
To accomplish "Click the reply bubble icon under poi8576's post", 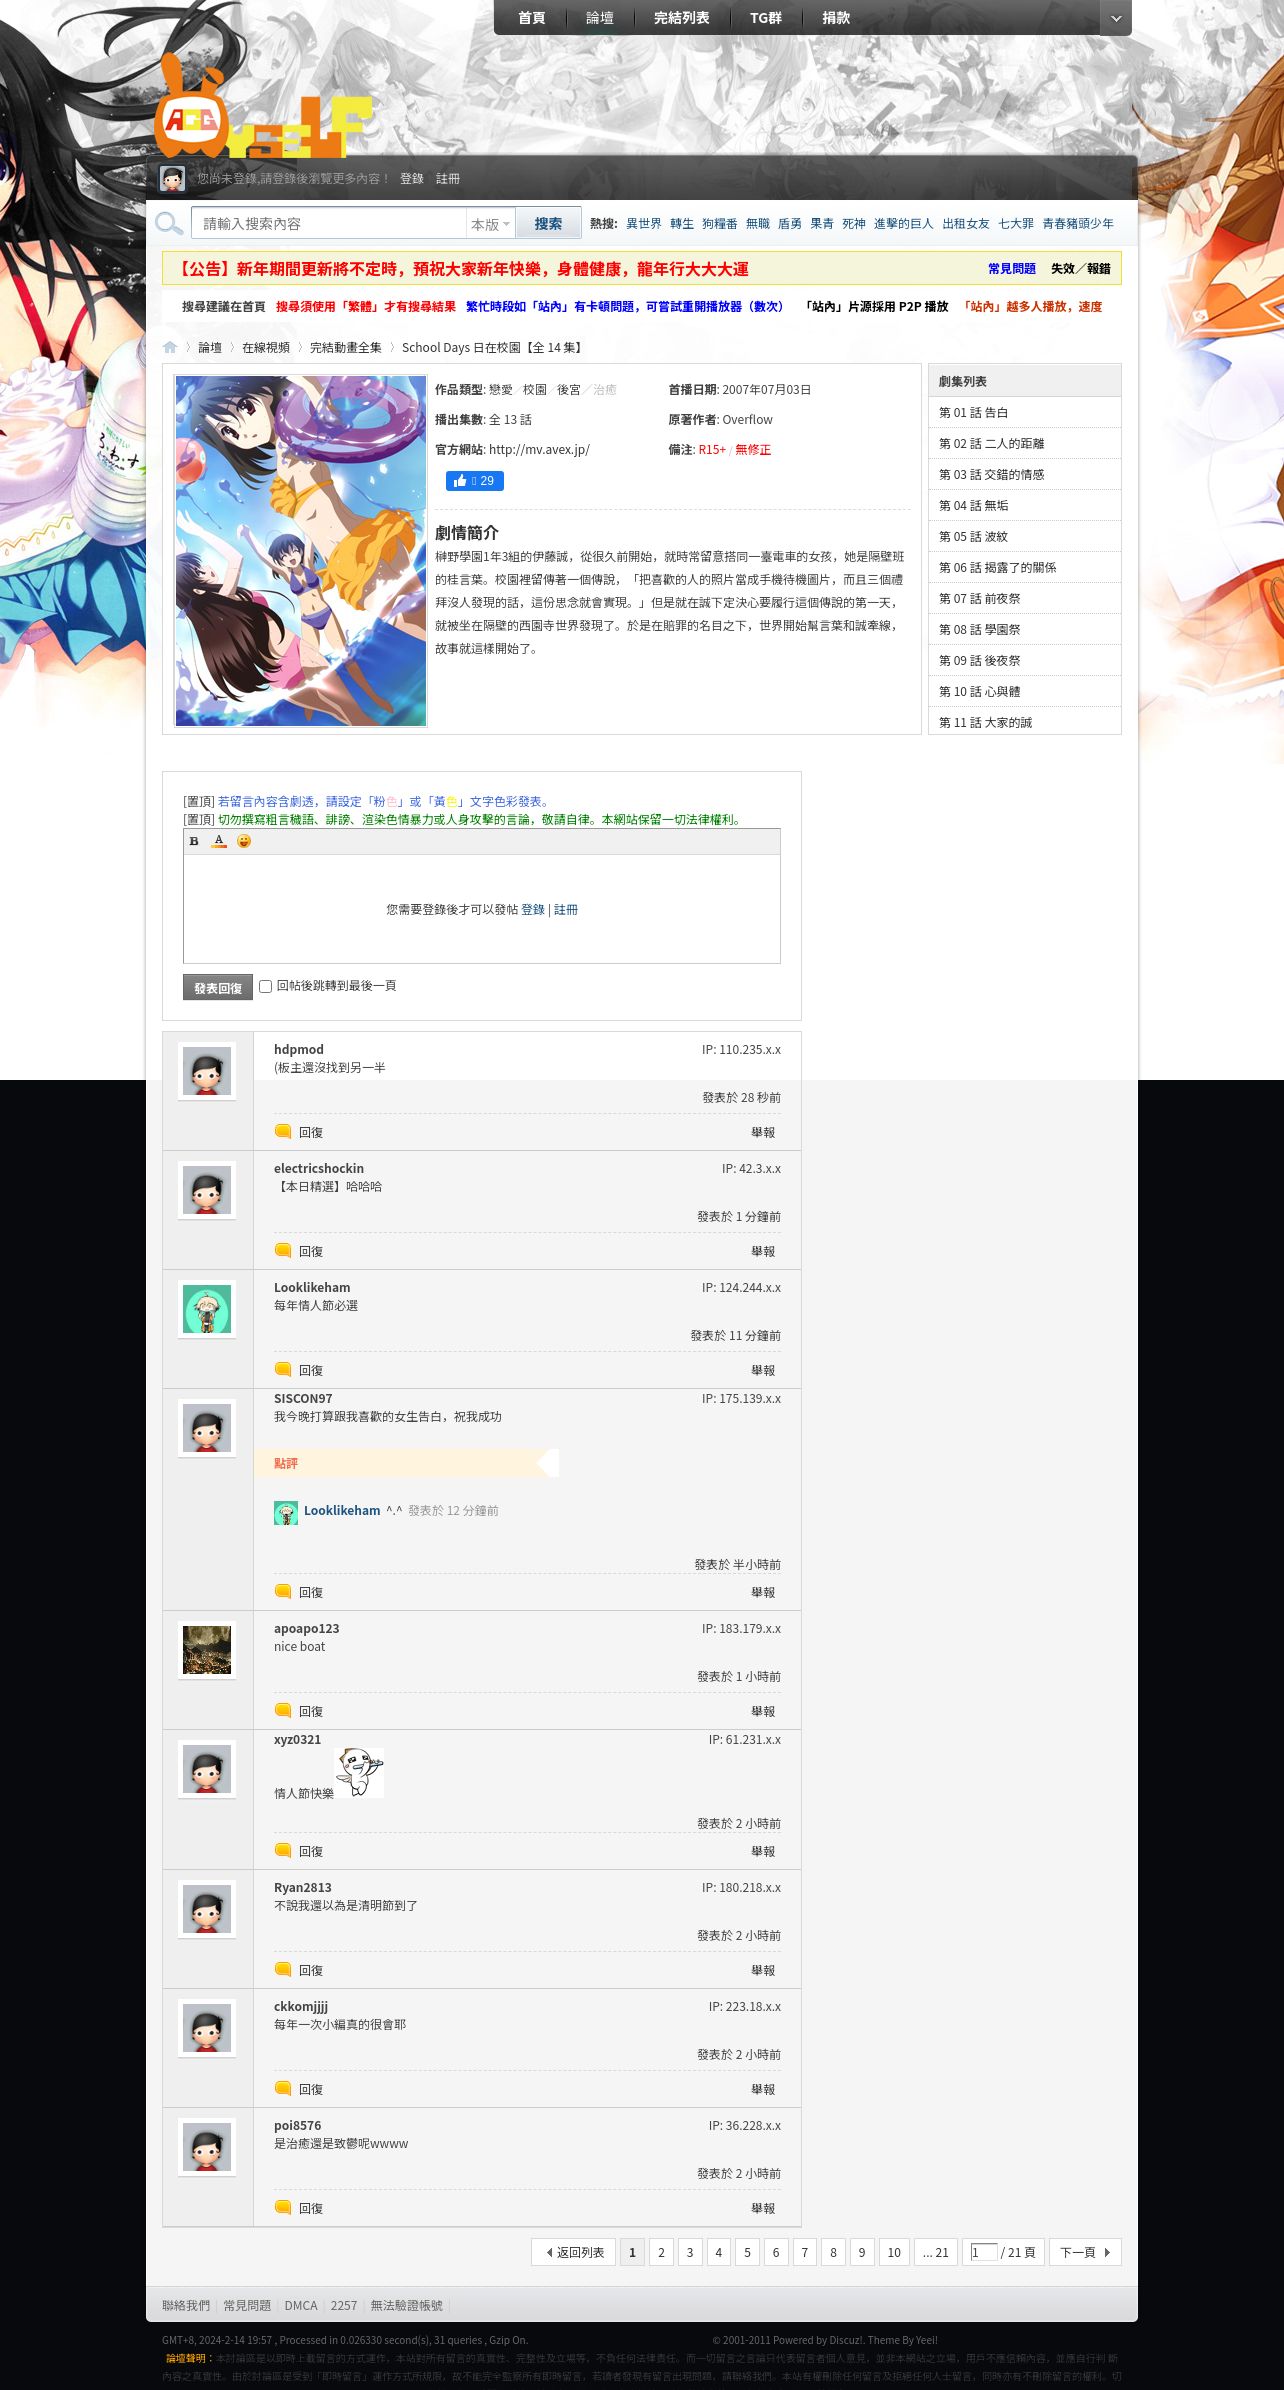I will [x=283, y=2207].
